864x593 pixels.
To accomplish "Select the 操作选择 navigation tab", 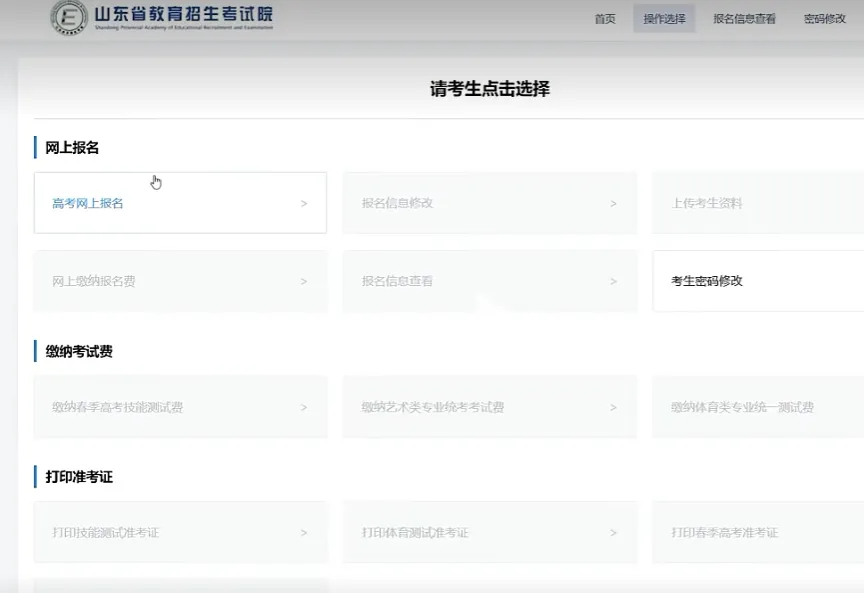I will [664, 19].
